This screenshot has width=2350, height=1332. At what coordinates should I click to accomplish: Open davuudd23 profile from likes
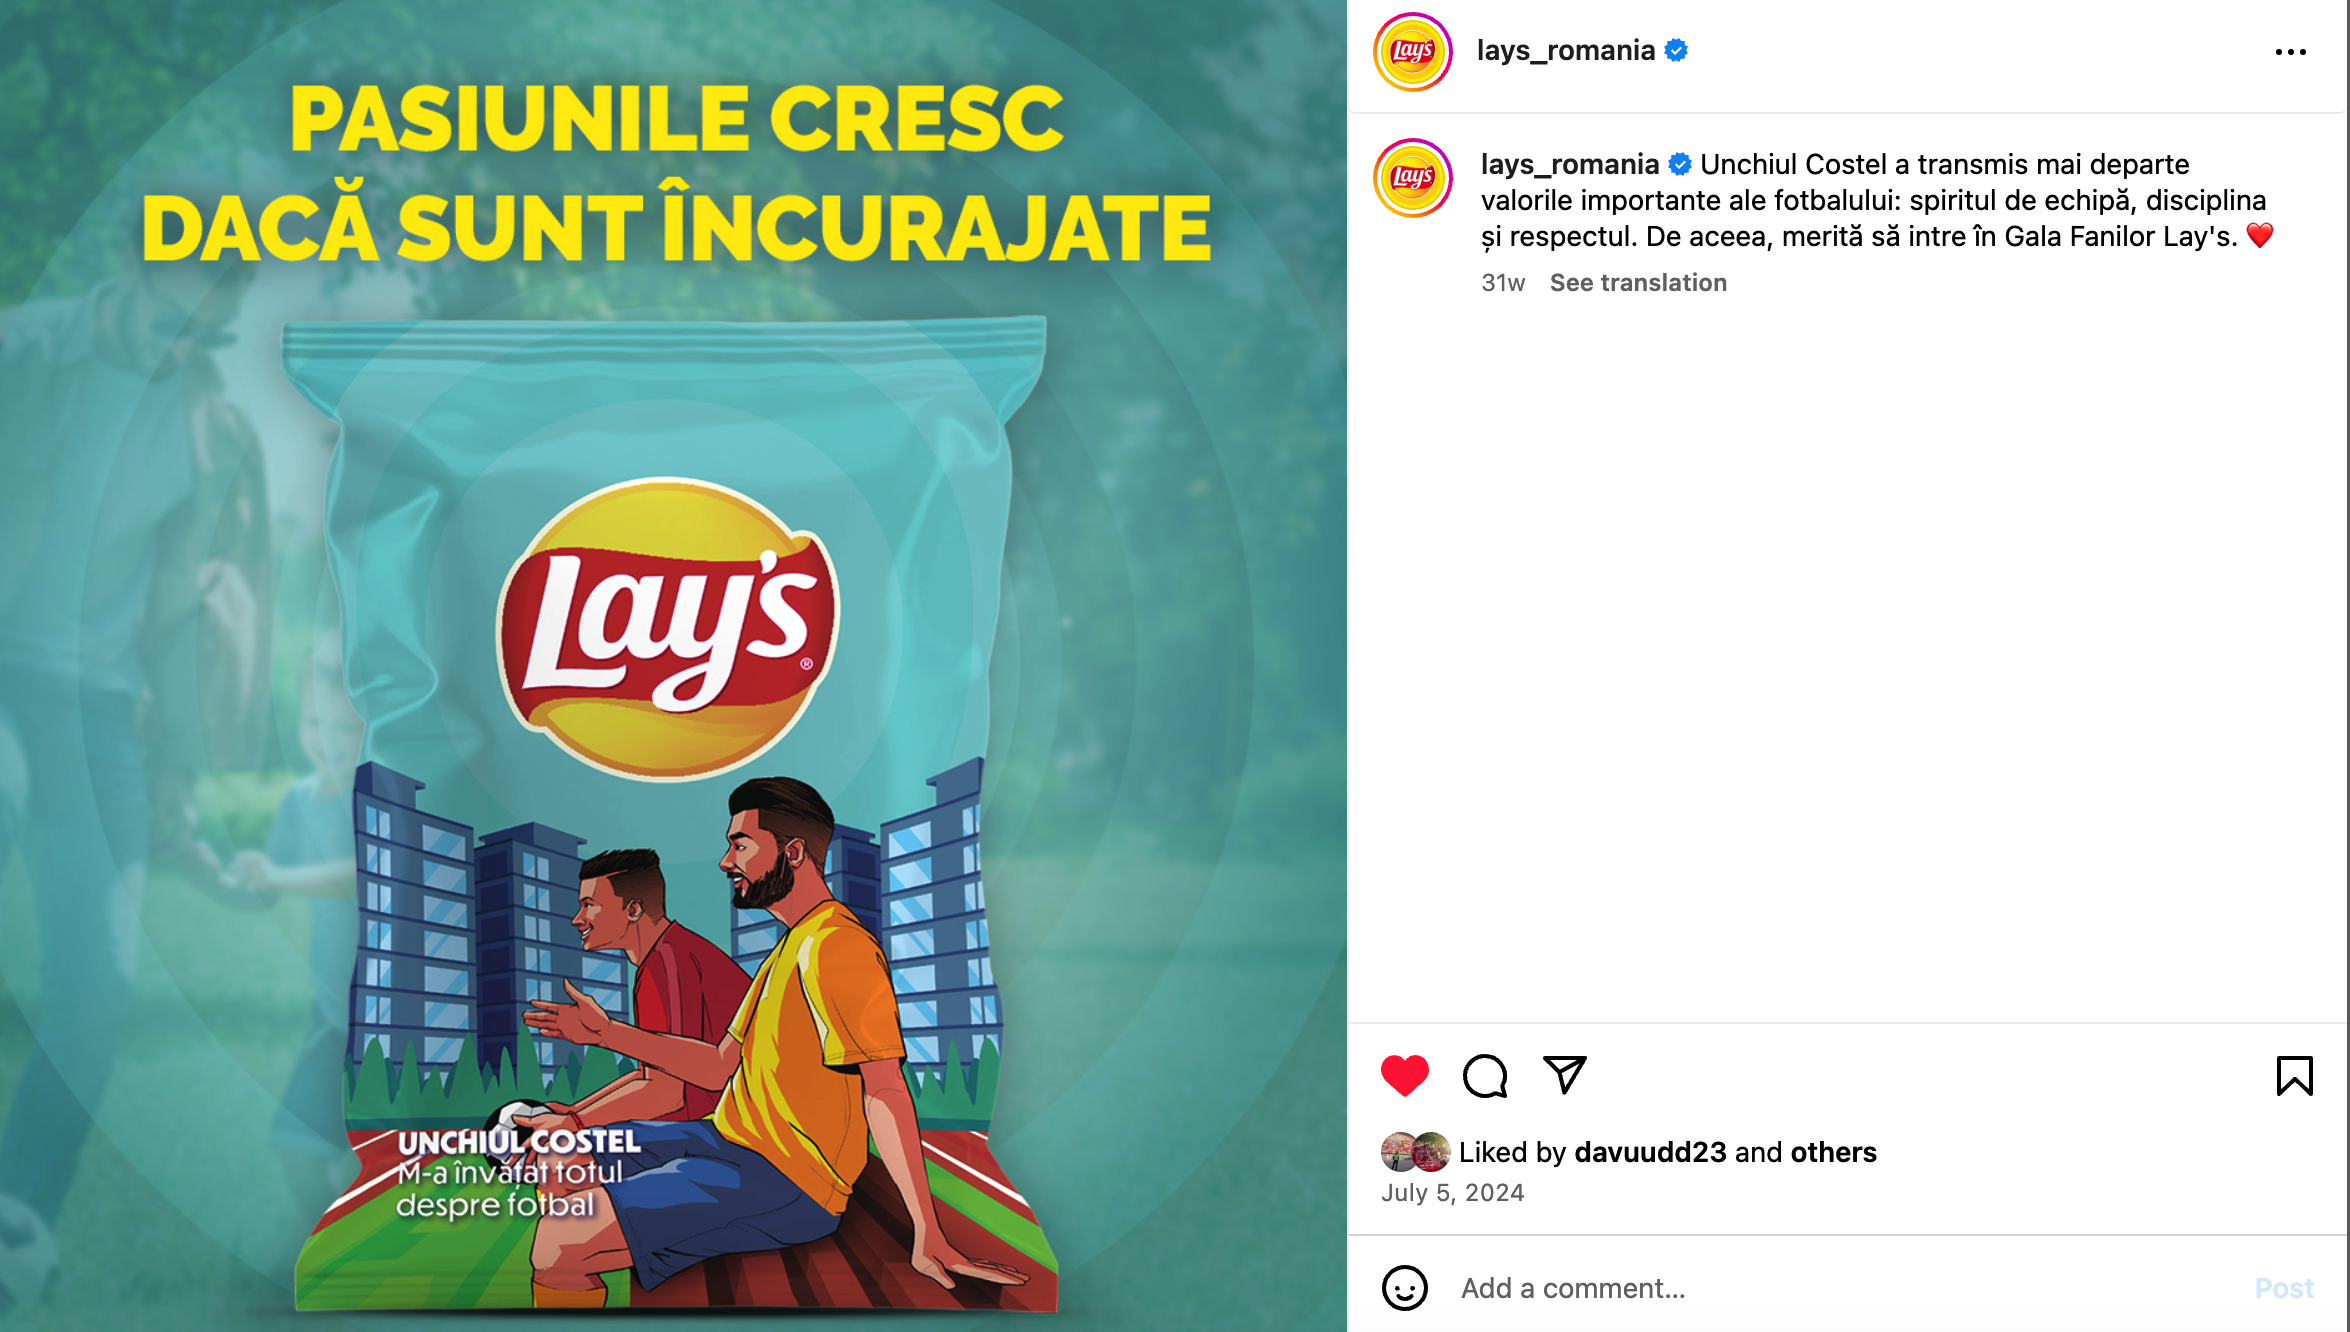coord(1650,1152)
